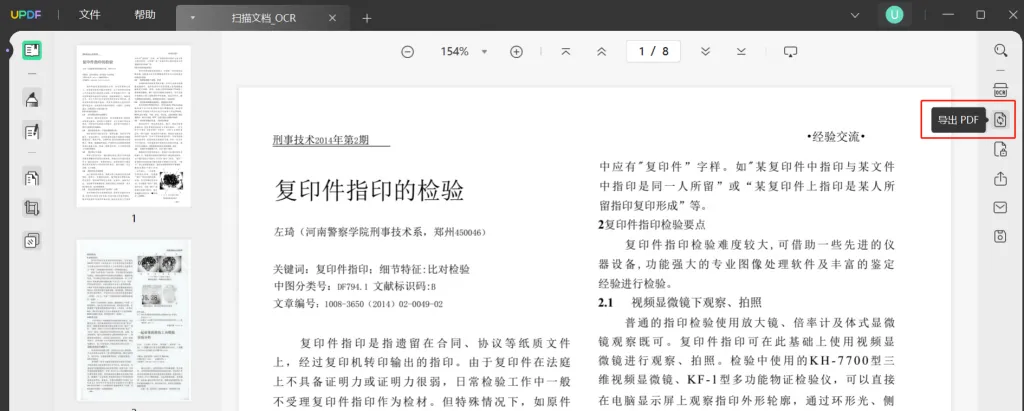1024x411 pixels.
Task: Click the UPDF logo
Action: tap(25, 15)
